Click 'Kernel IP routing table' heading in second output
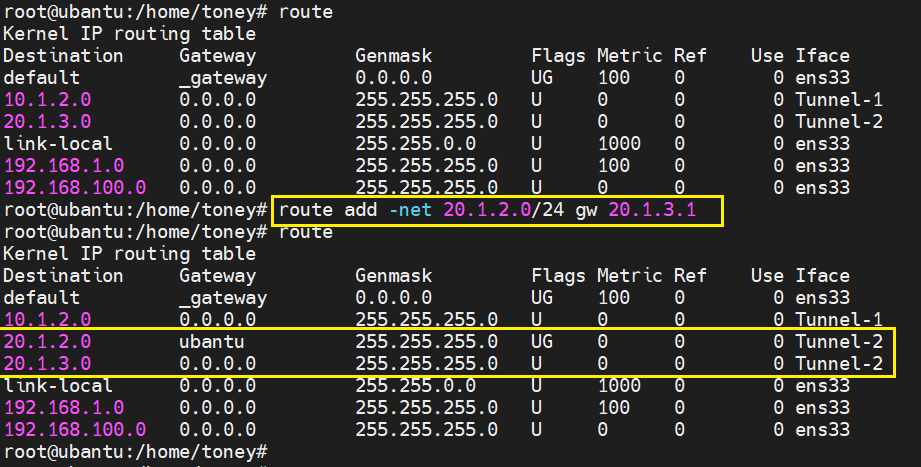921x467 pixels. tap(130, 254)
